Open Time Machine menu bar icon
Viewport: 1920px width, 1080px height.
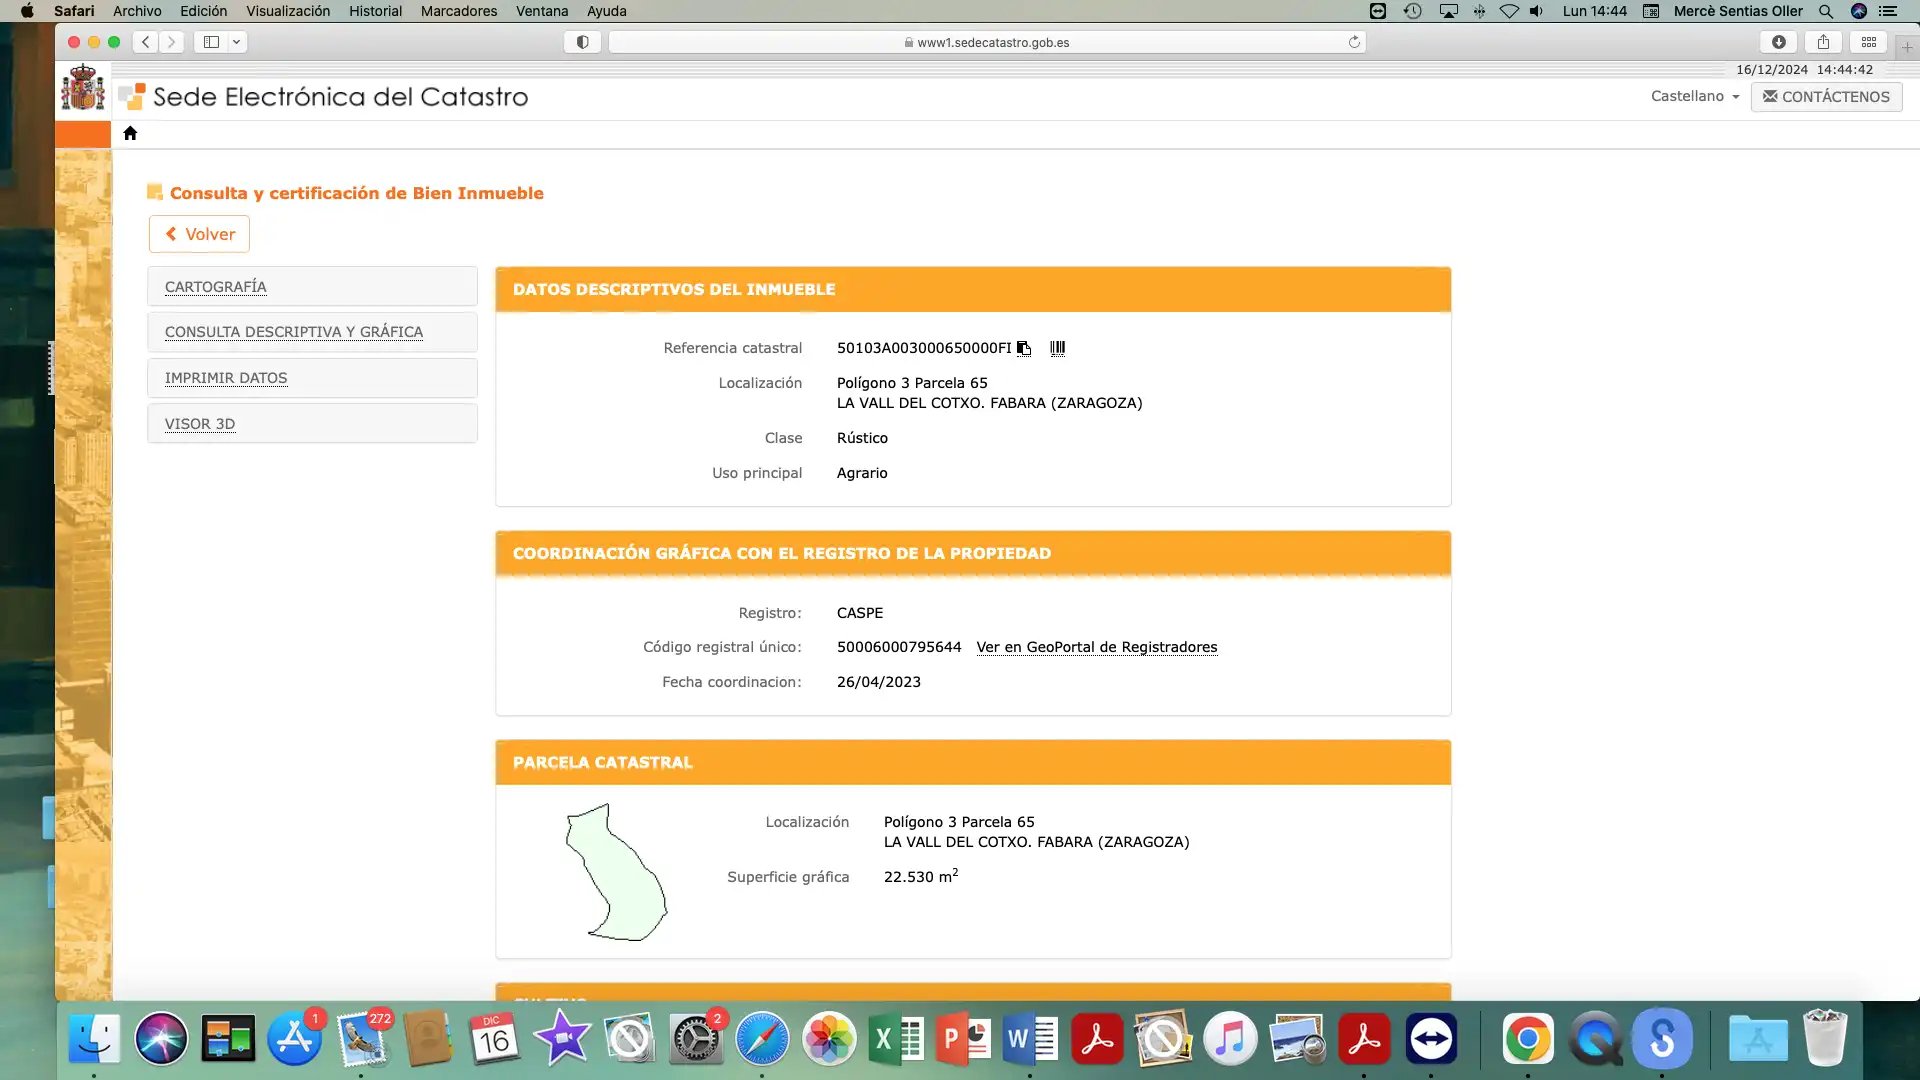(x=1412, y=11)
